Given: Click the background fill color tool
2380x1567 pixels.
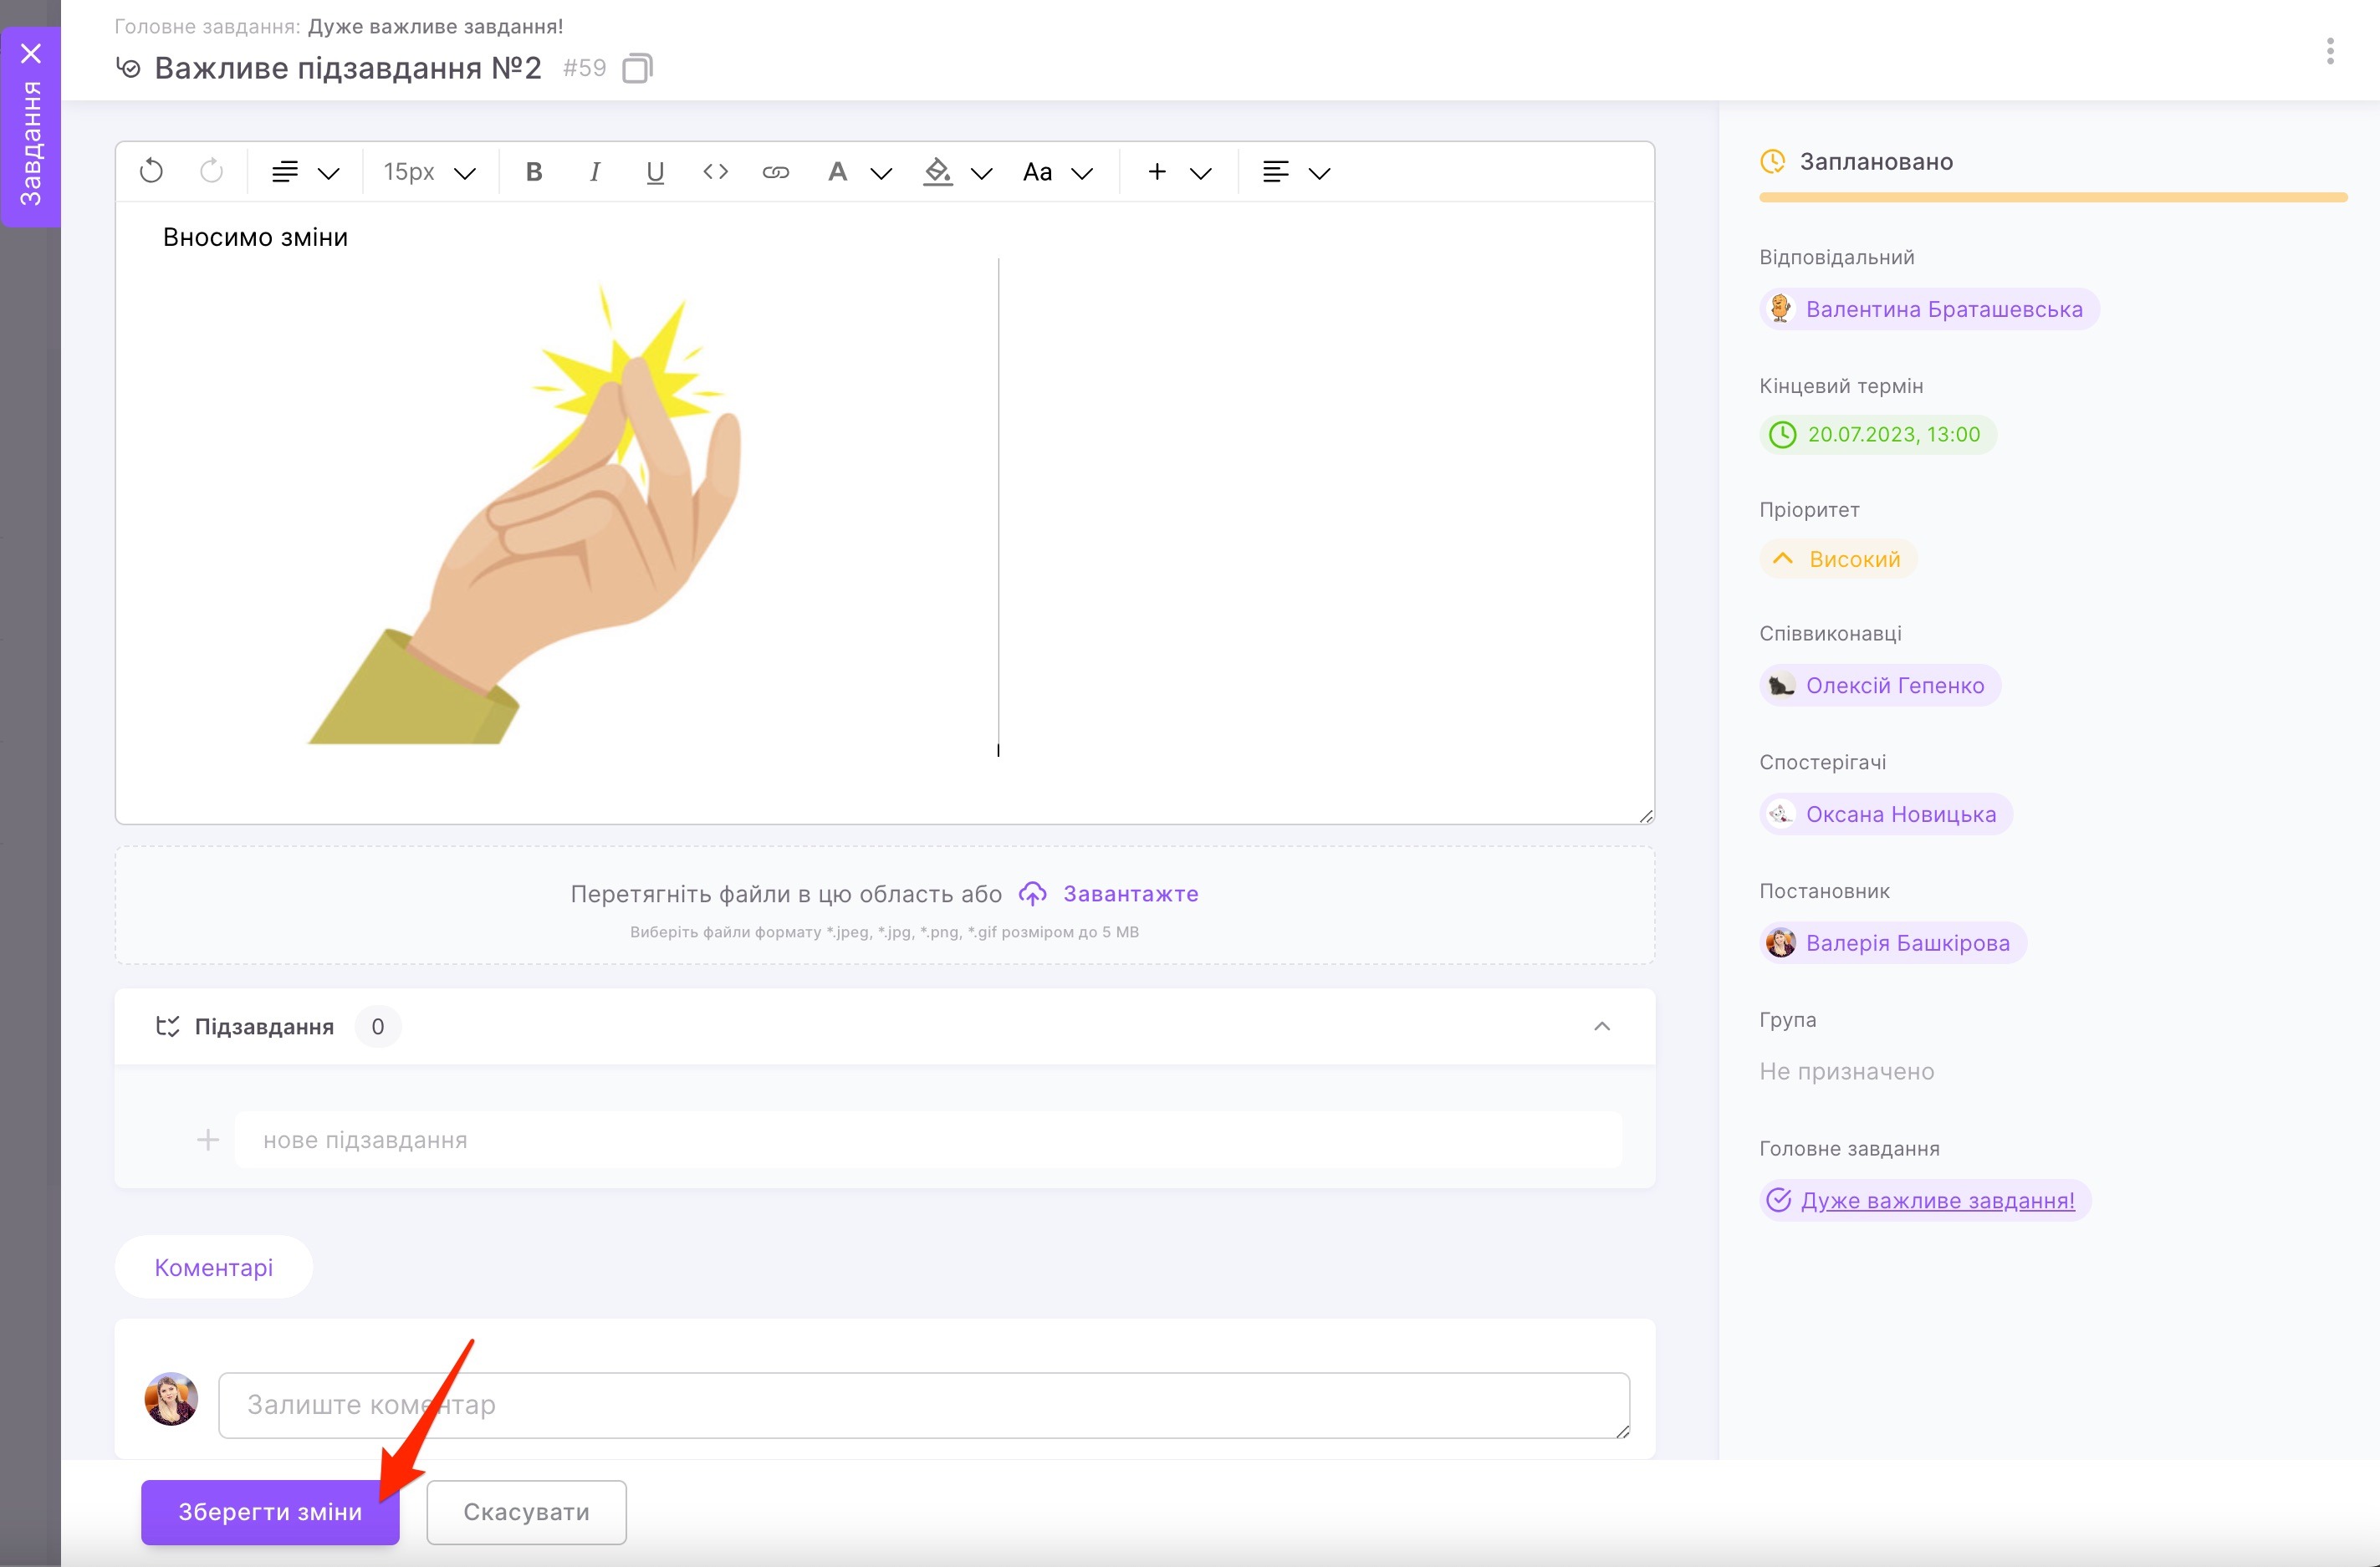Looking at the screenshot, I should [x=937, y=172].
